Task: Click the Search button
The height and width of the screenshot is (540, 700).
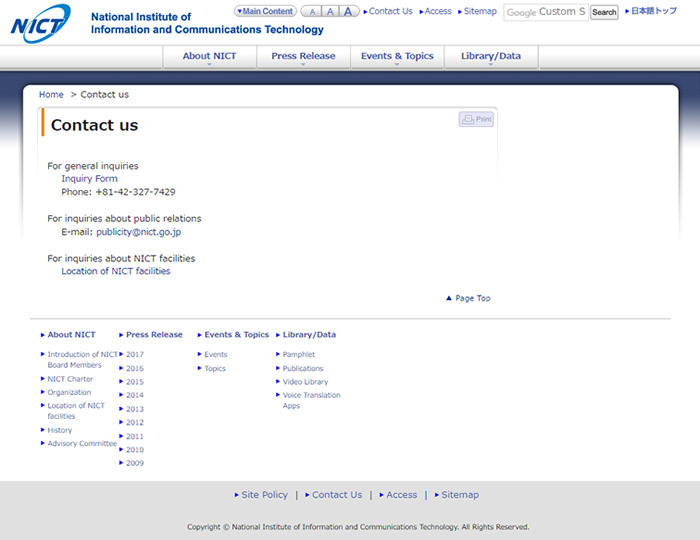Action: point(604,12)
